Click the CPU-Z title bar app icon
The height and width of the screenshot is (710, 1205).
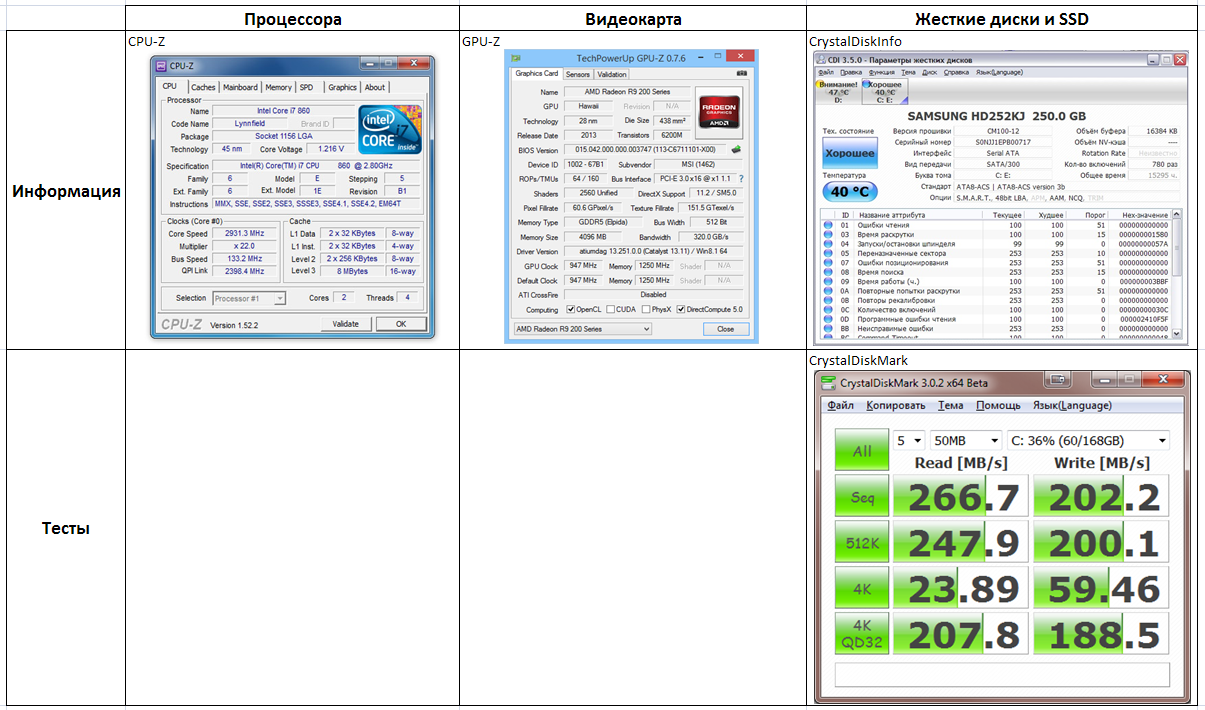point(159,66)
